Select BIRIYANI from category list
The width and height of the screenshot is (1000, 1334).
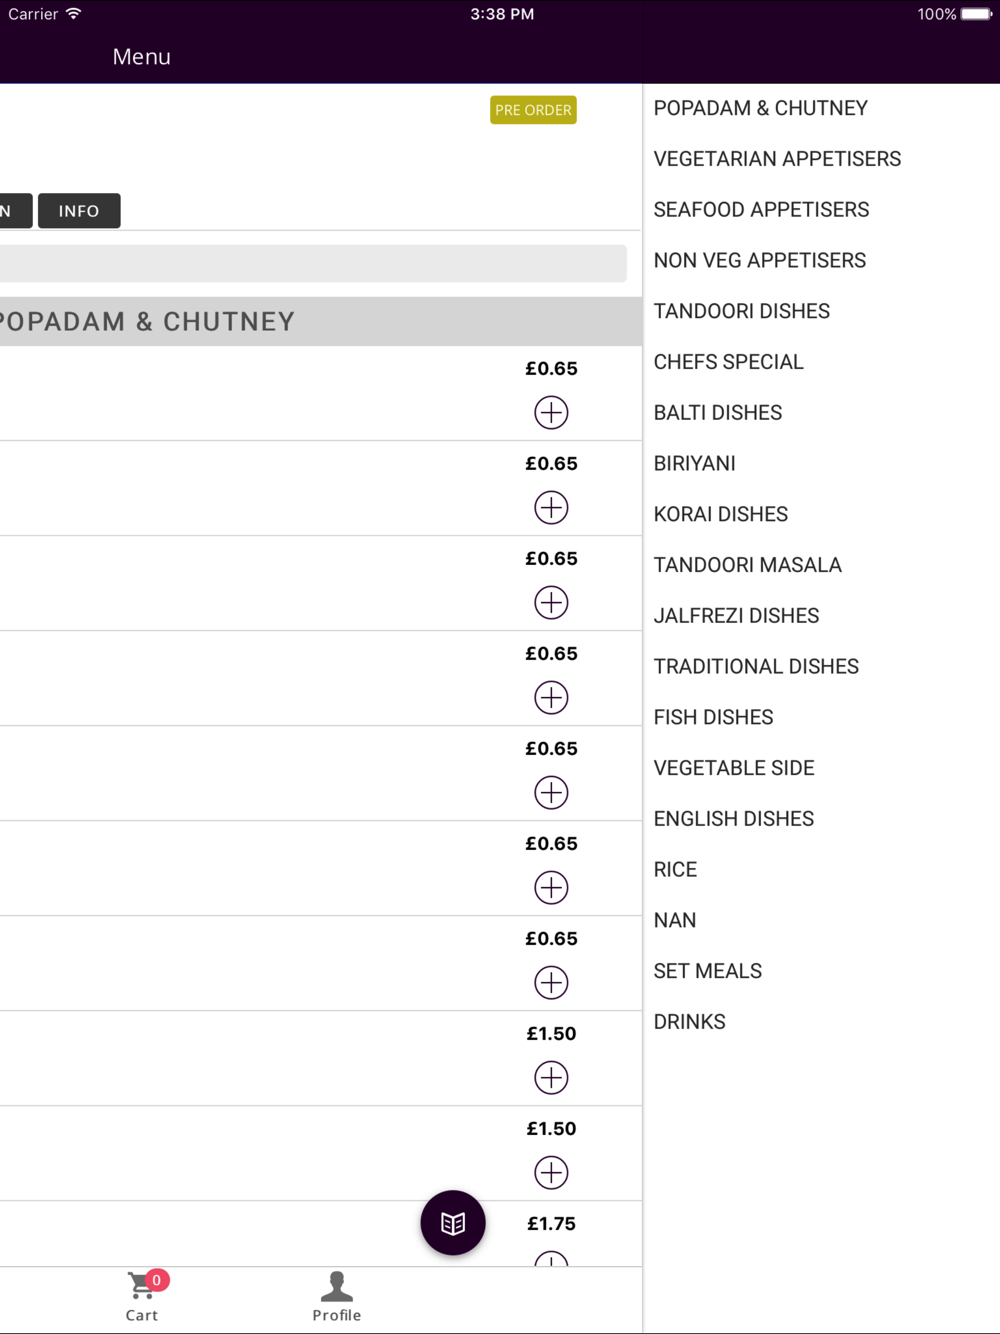(694, 464)
